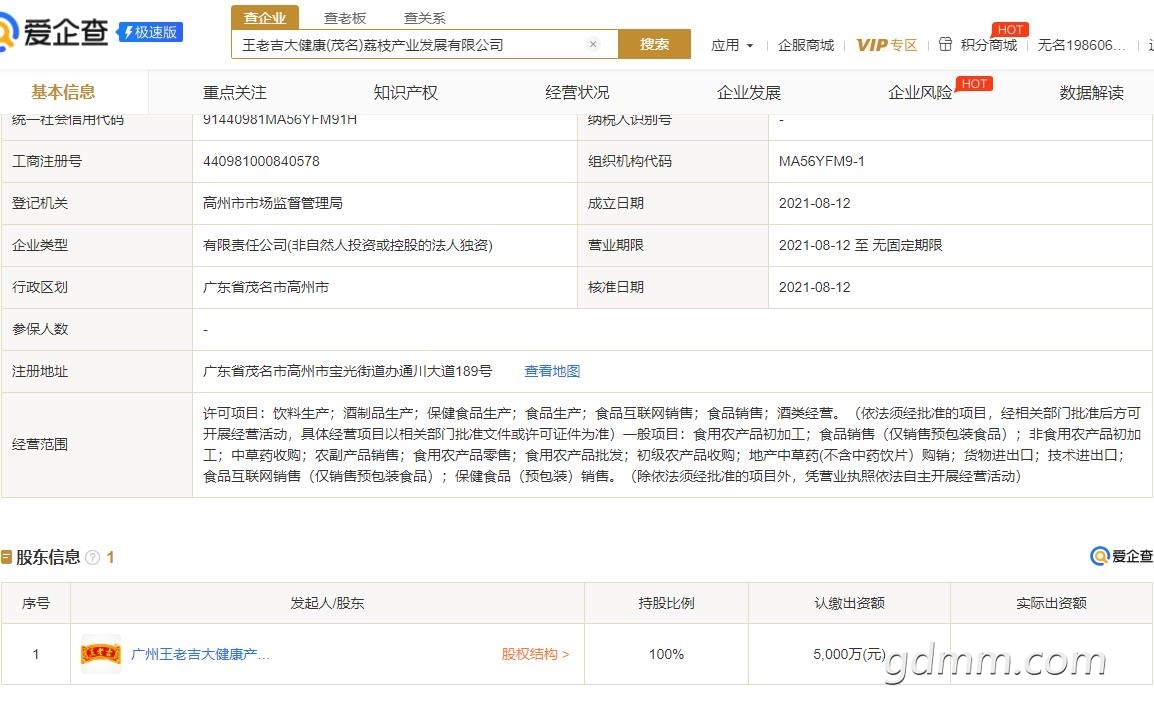Select the 查企业 search tab
The image size is (1154, 724).
coord(265,18)
